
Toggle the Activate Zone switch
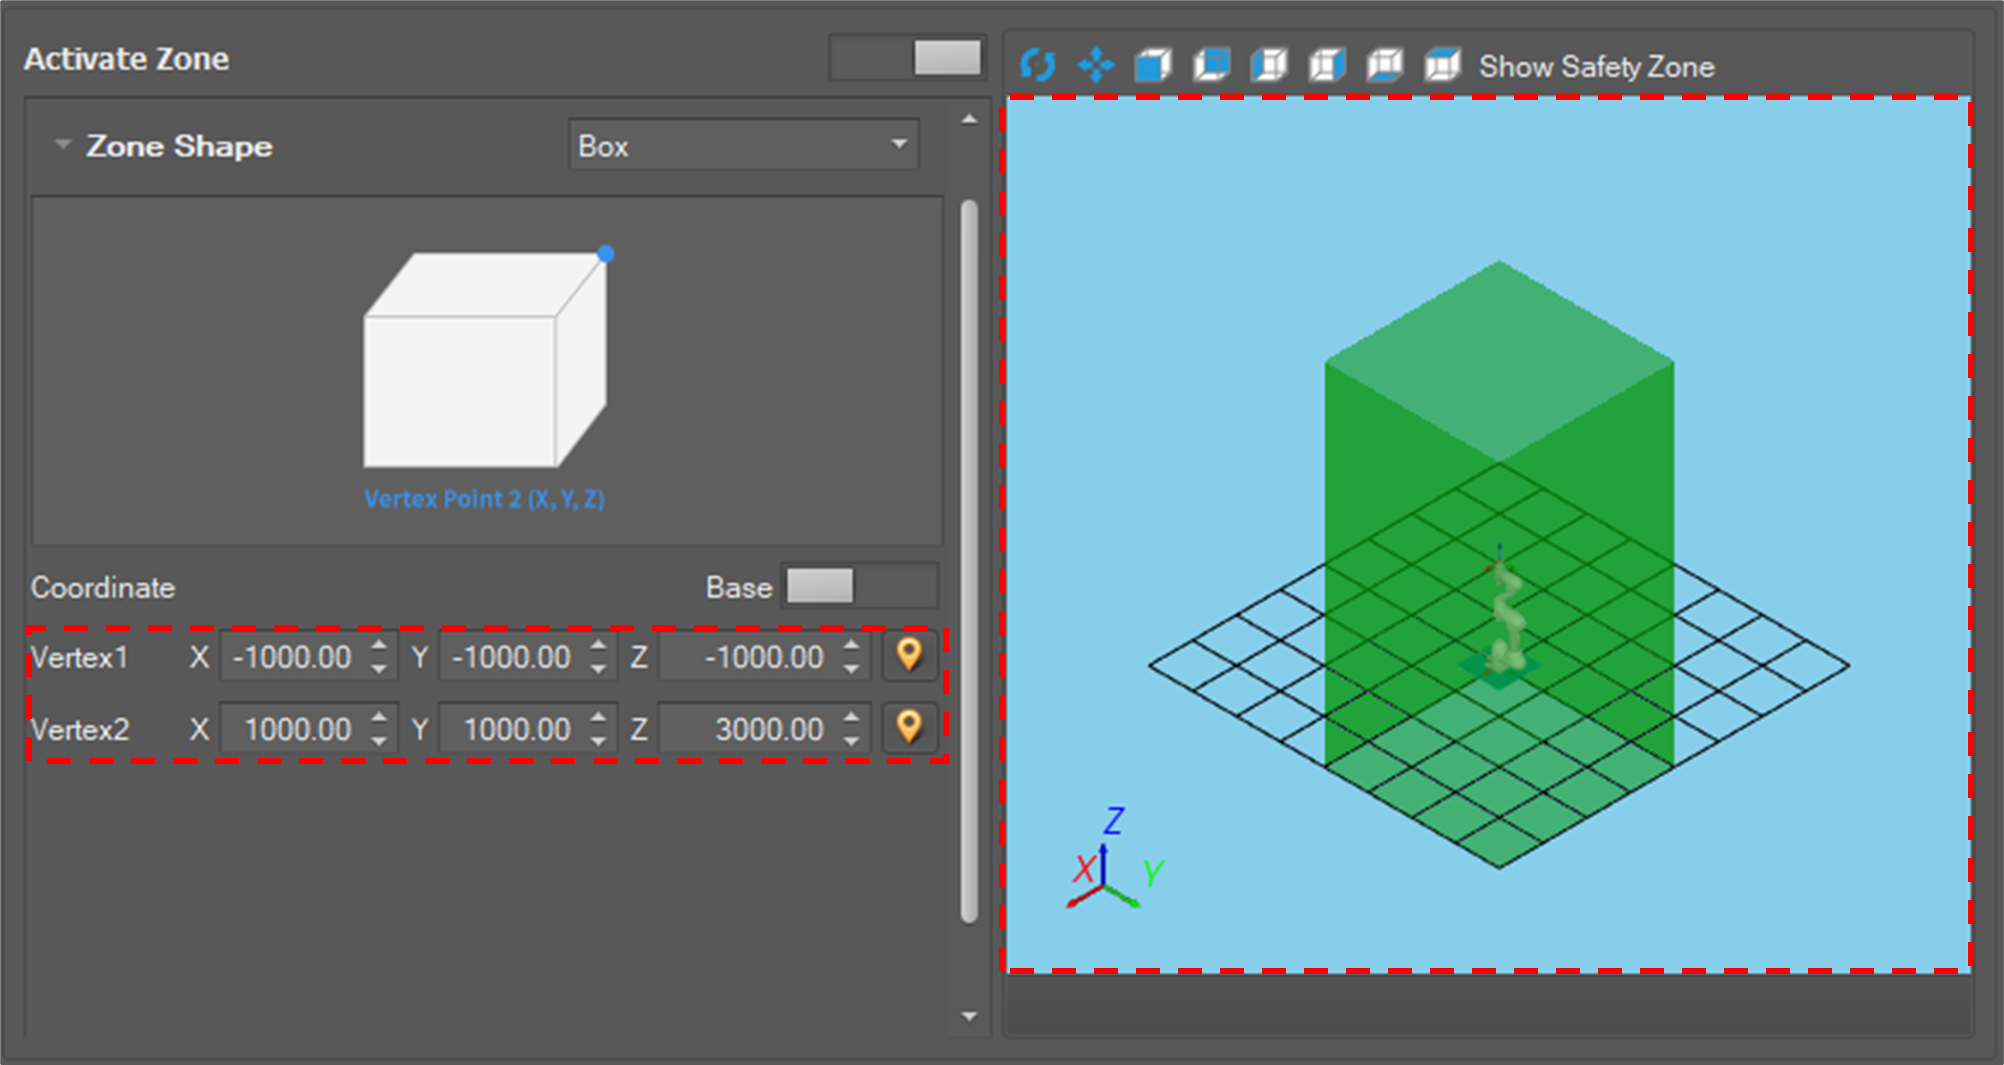[907, 58]
